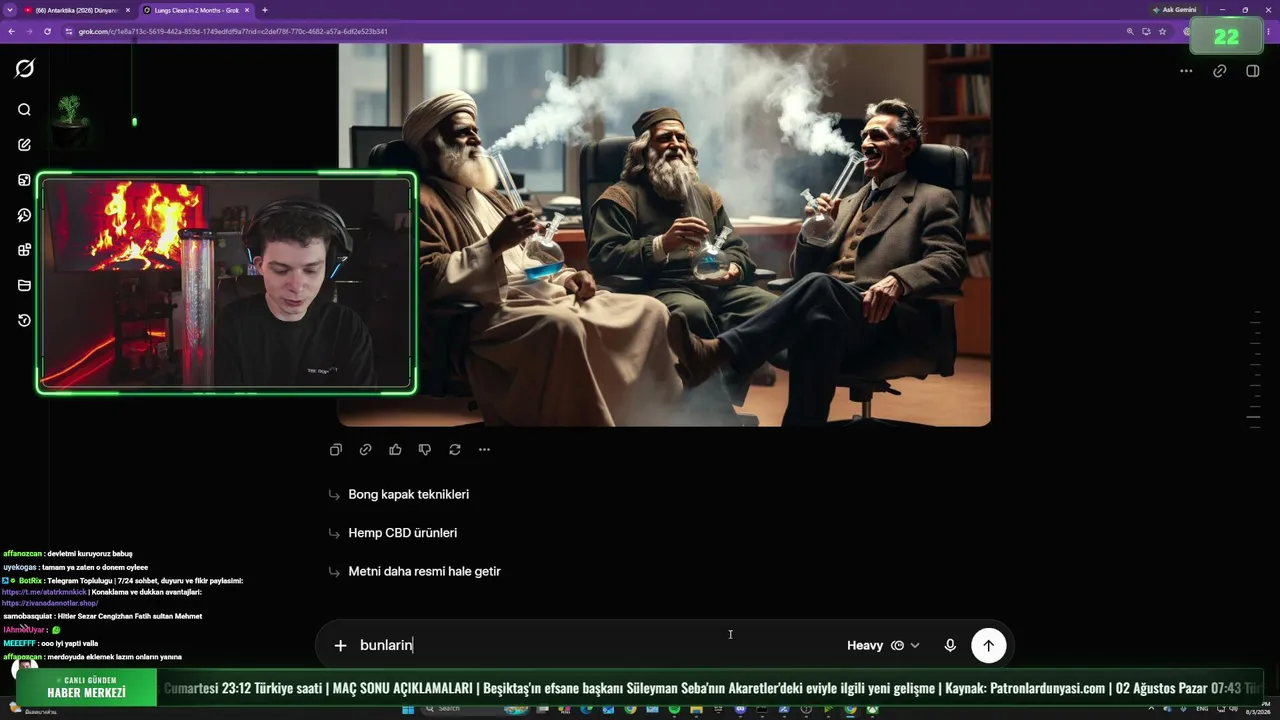
Task: Start a new chat with the compose icon
Action: coord(25,145)
